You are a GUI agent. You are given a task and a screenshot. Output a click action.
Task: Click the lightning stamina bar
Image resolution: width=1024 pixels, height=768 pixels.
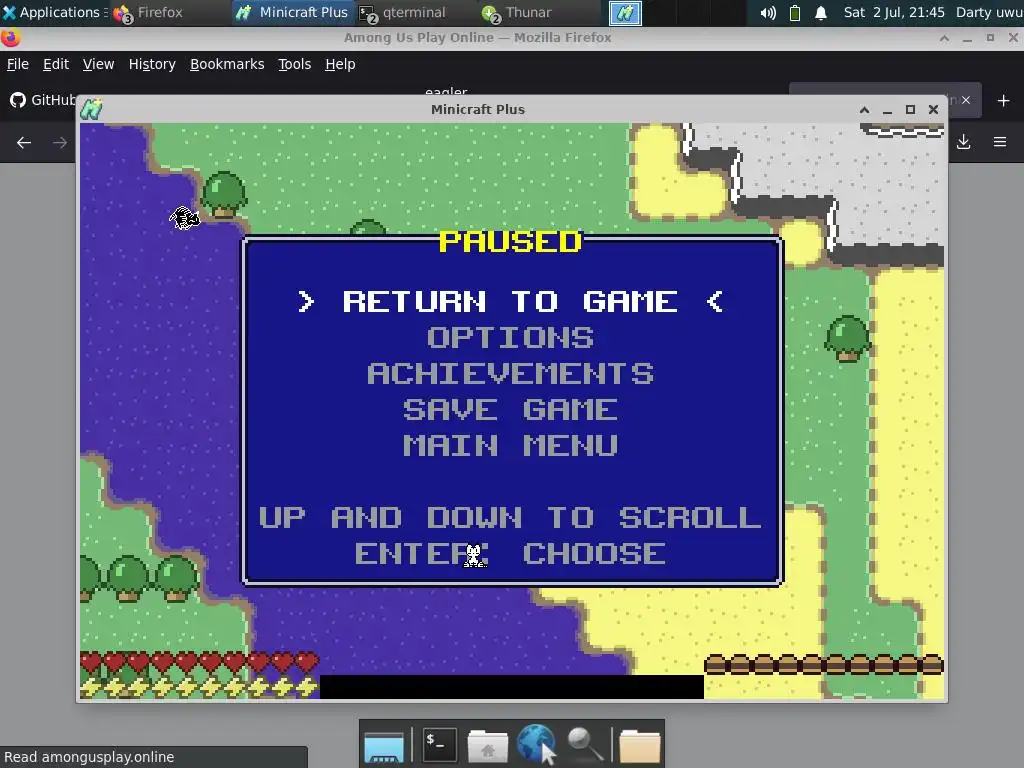(x=199, y=686)
